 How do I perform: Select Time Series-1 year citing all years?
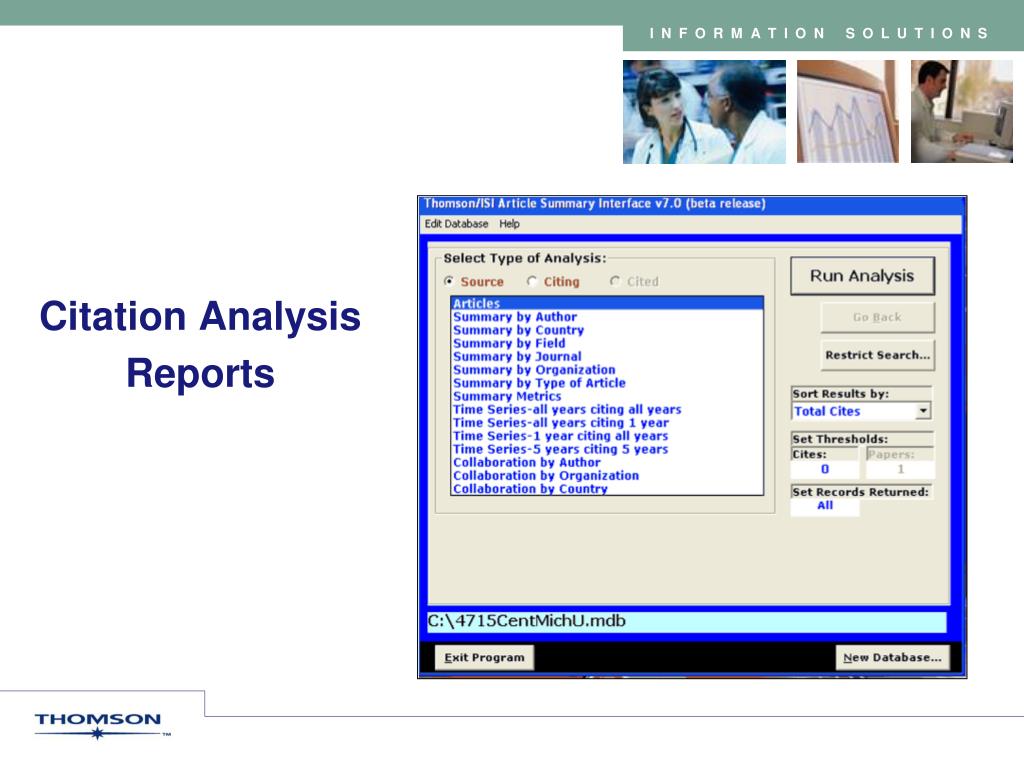(607, 436)
